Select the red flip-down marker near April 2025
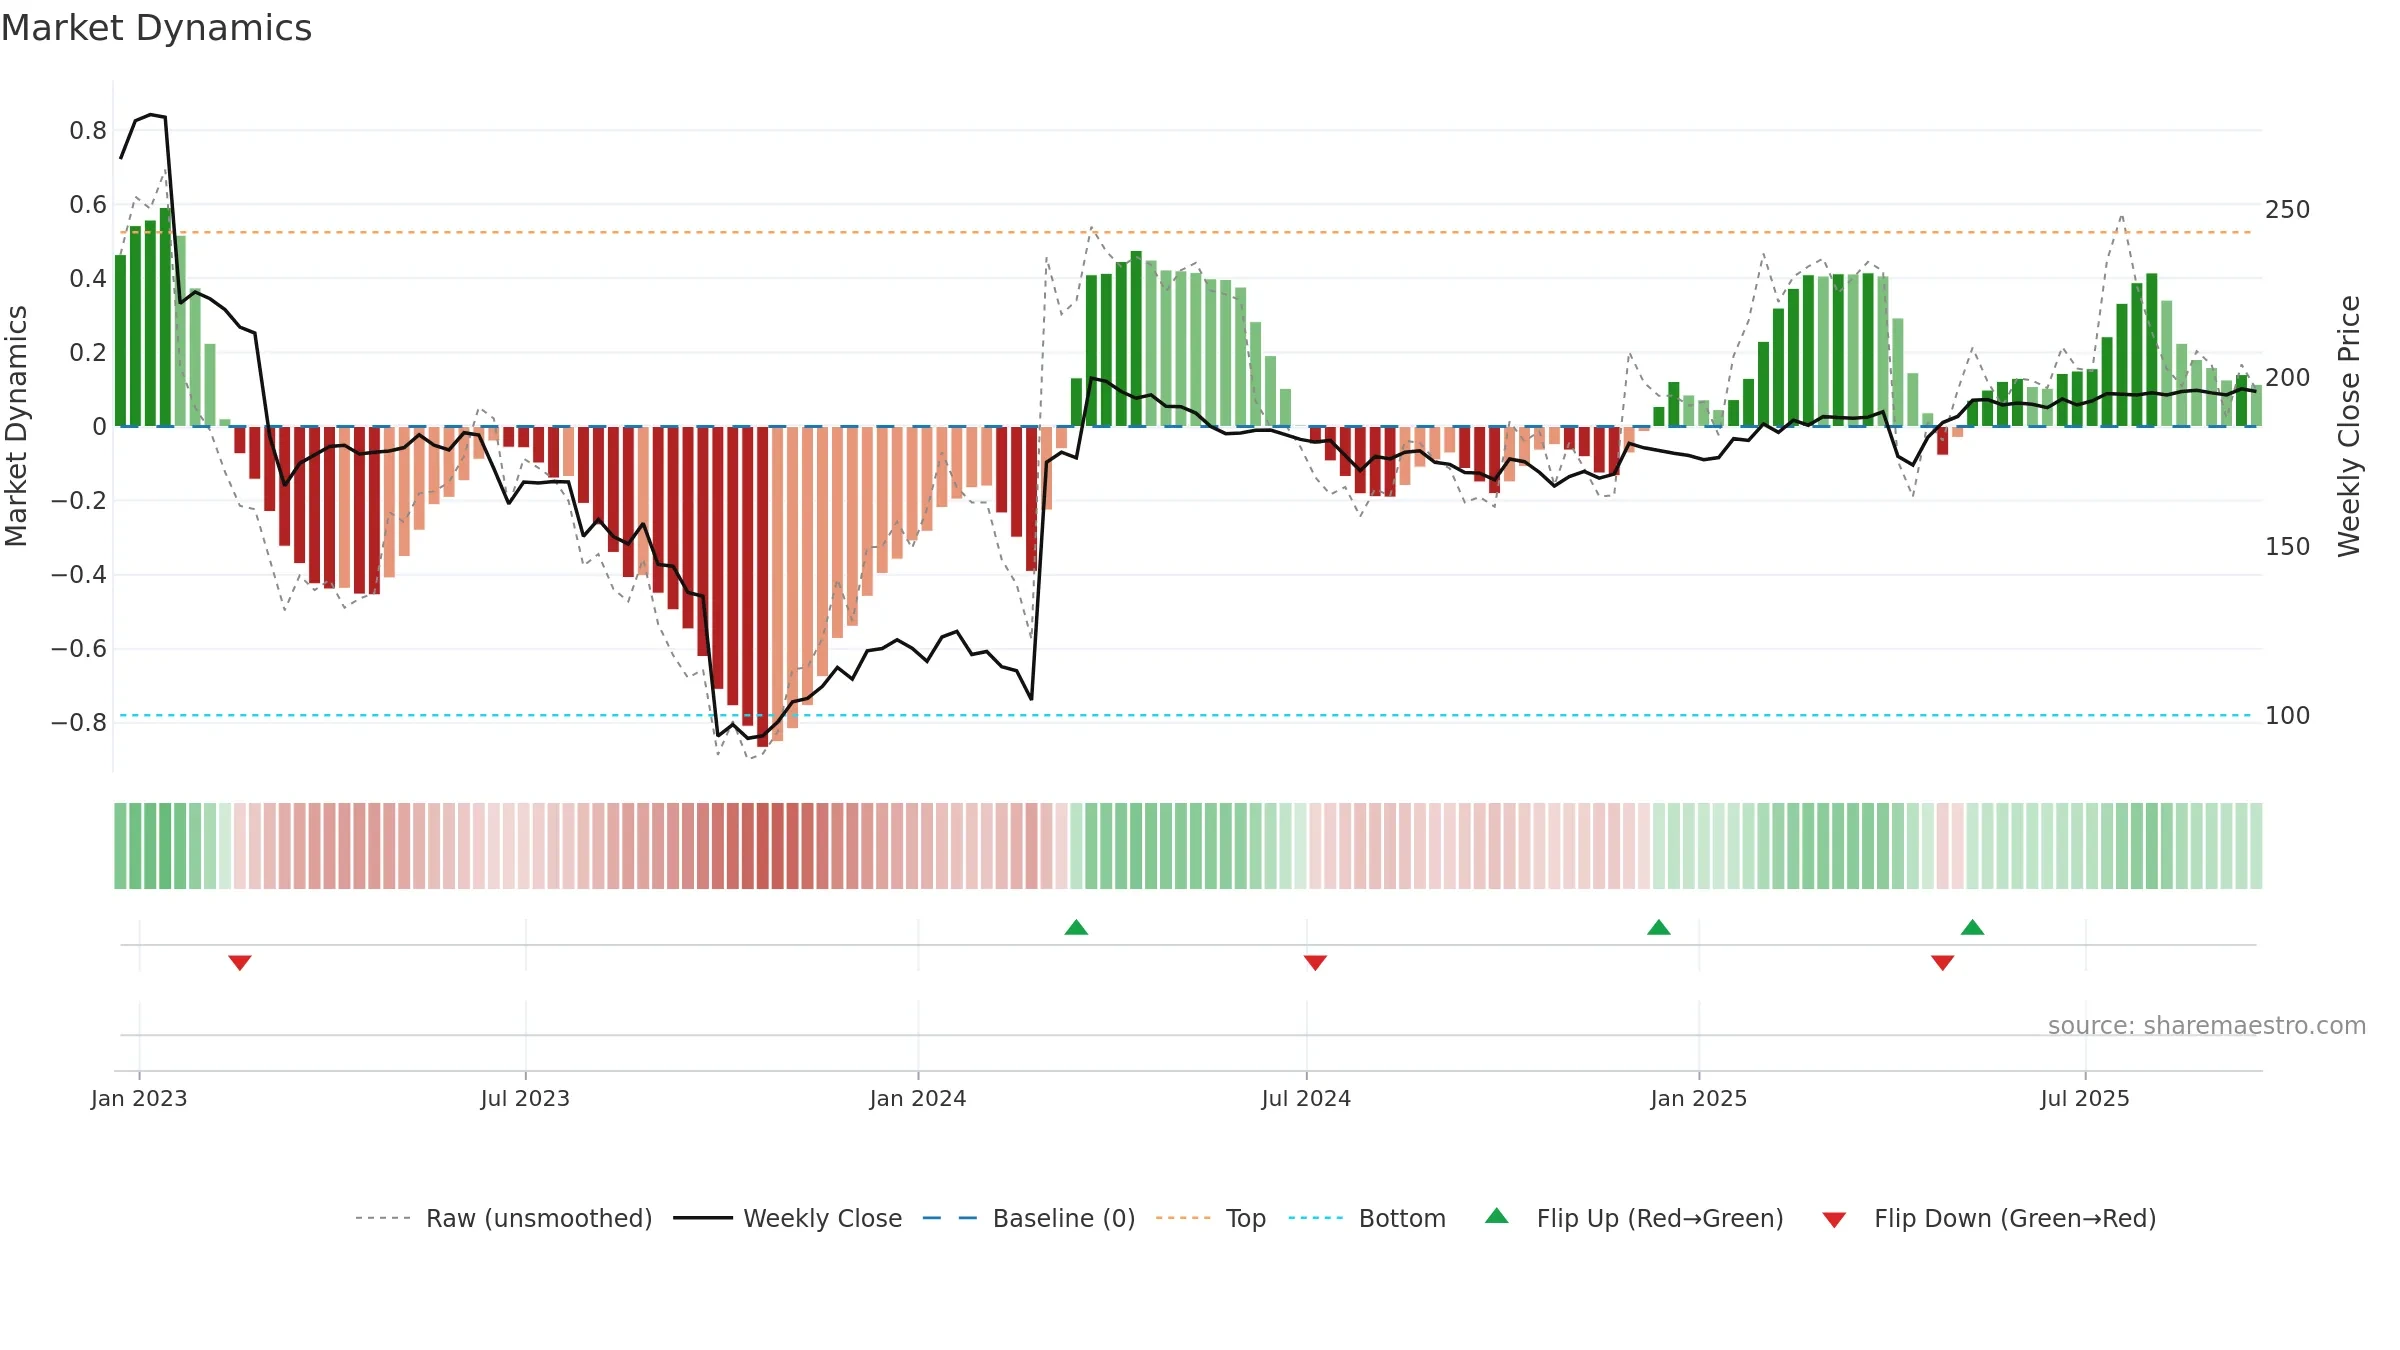2400x1350 pixels. pyautogui.click(x=1943, y=962)
